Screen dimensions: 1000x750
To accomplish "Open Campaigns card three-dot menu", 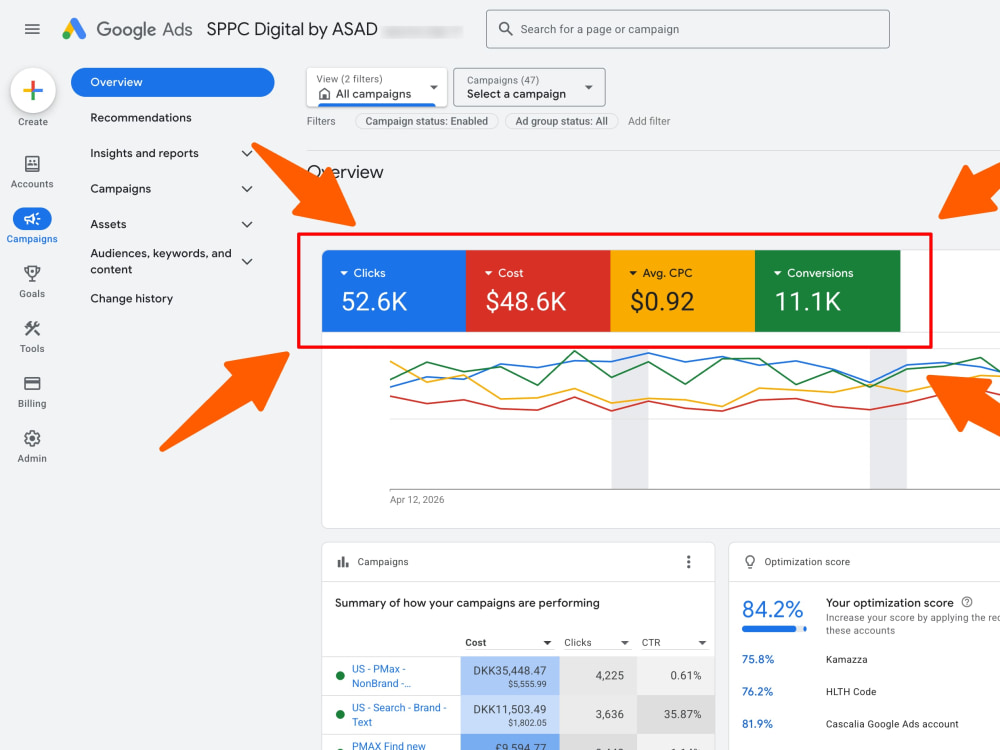I will coord(688,562).
